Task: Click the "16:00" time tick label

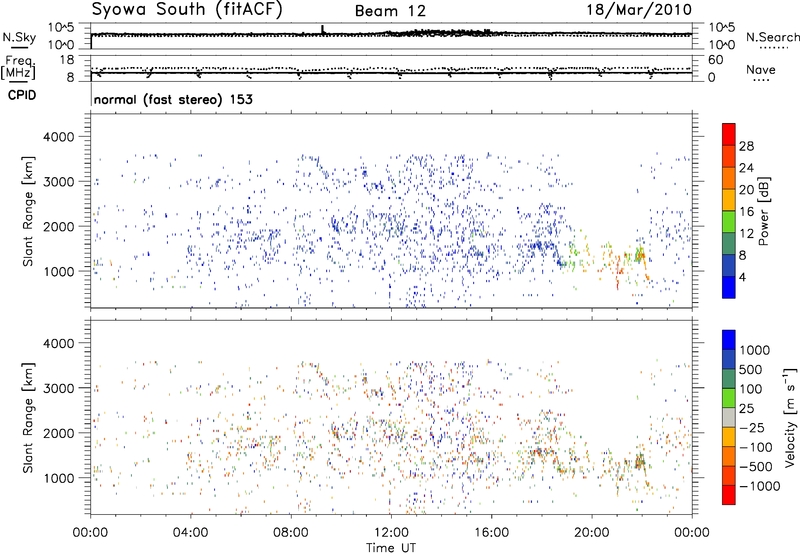Action: click(x=491, y=533)
